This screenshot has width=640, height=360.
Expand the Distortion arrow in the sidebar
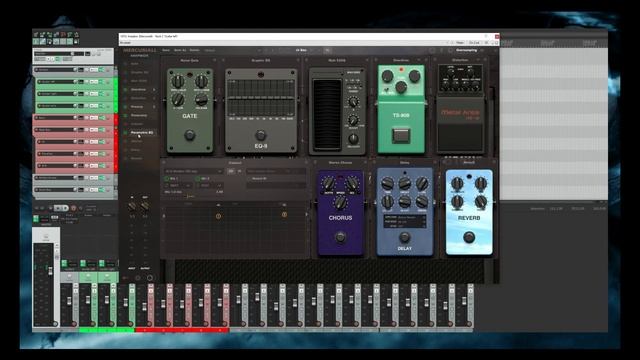(x=154, y=98)
